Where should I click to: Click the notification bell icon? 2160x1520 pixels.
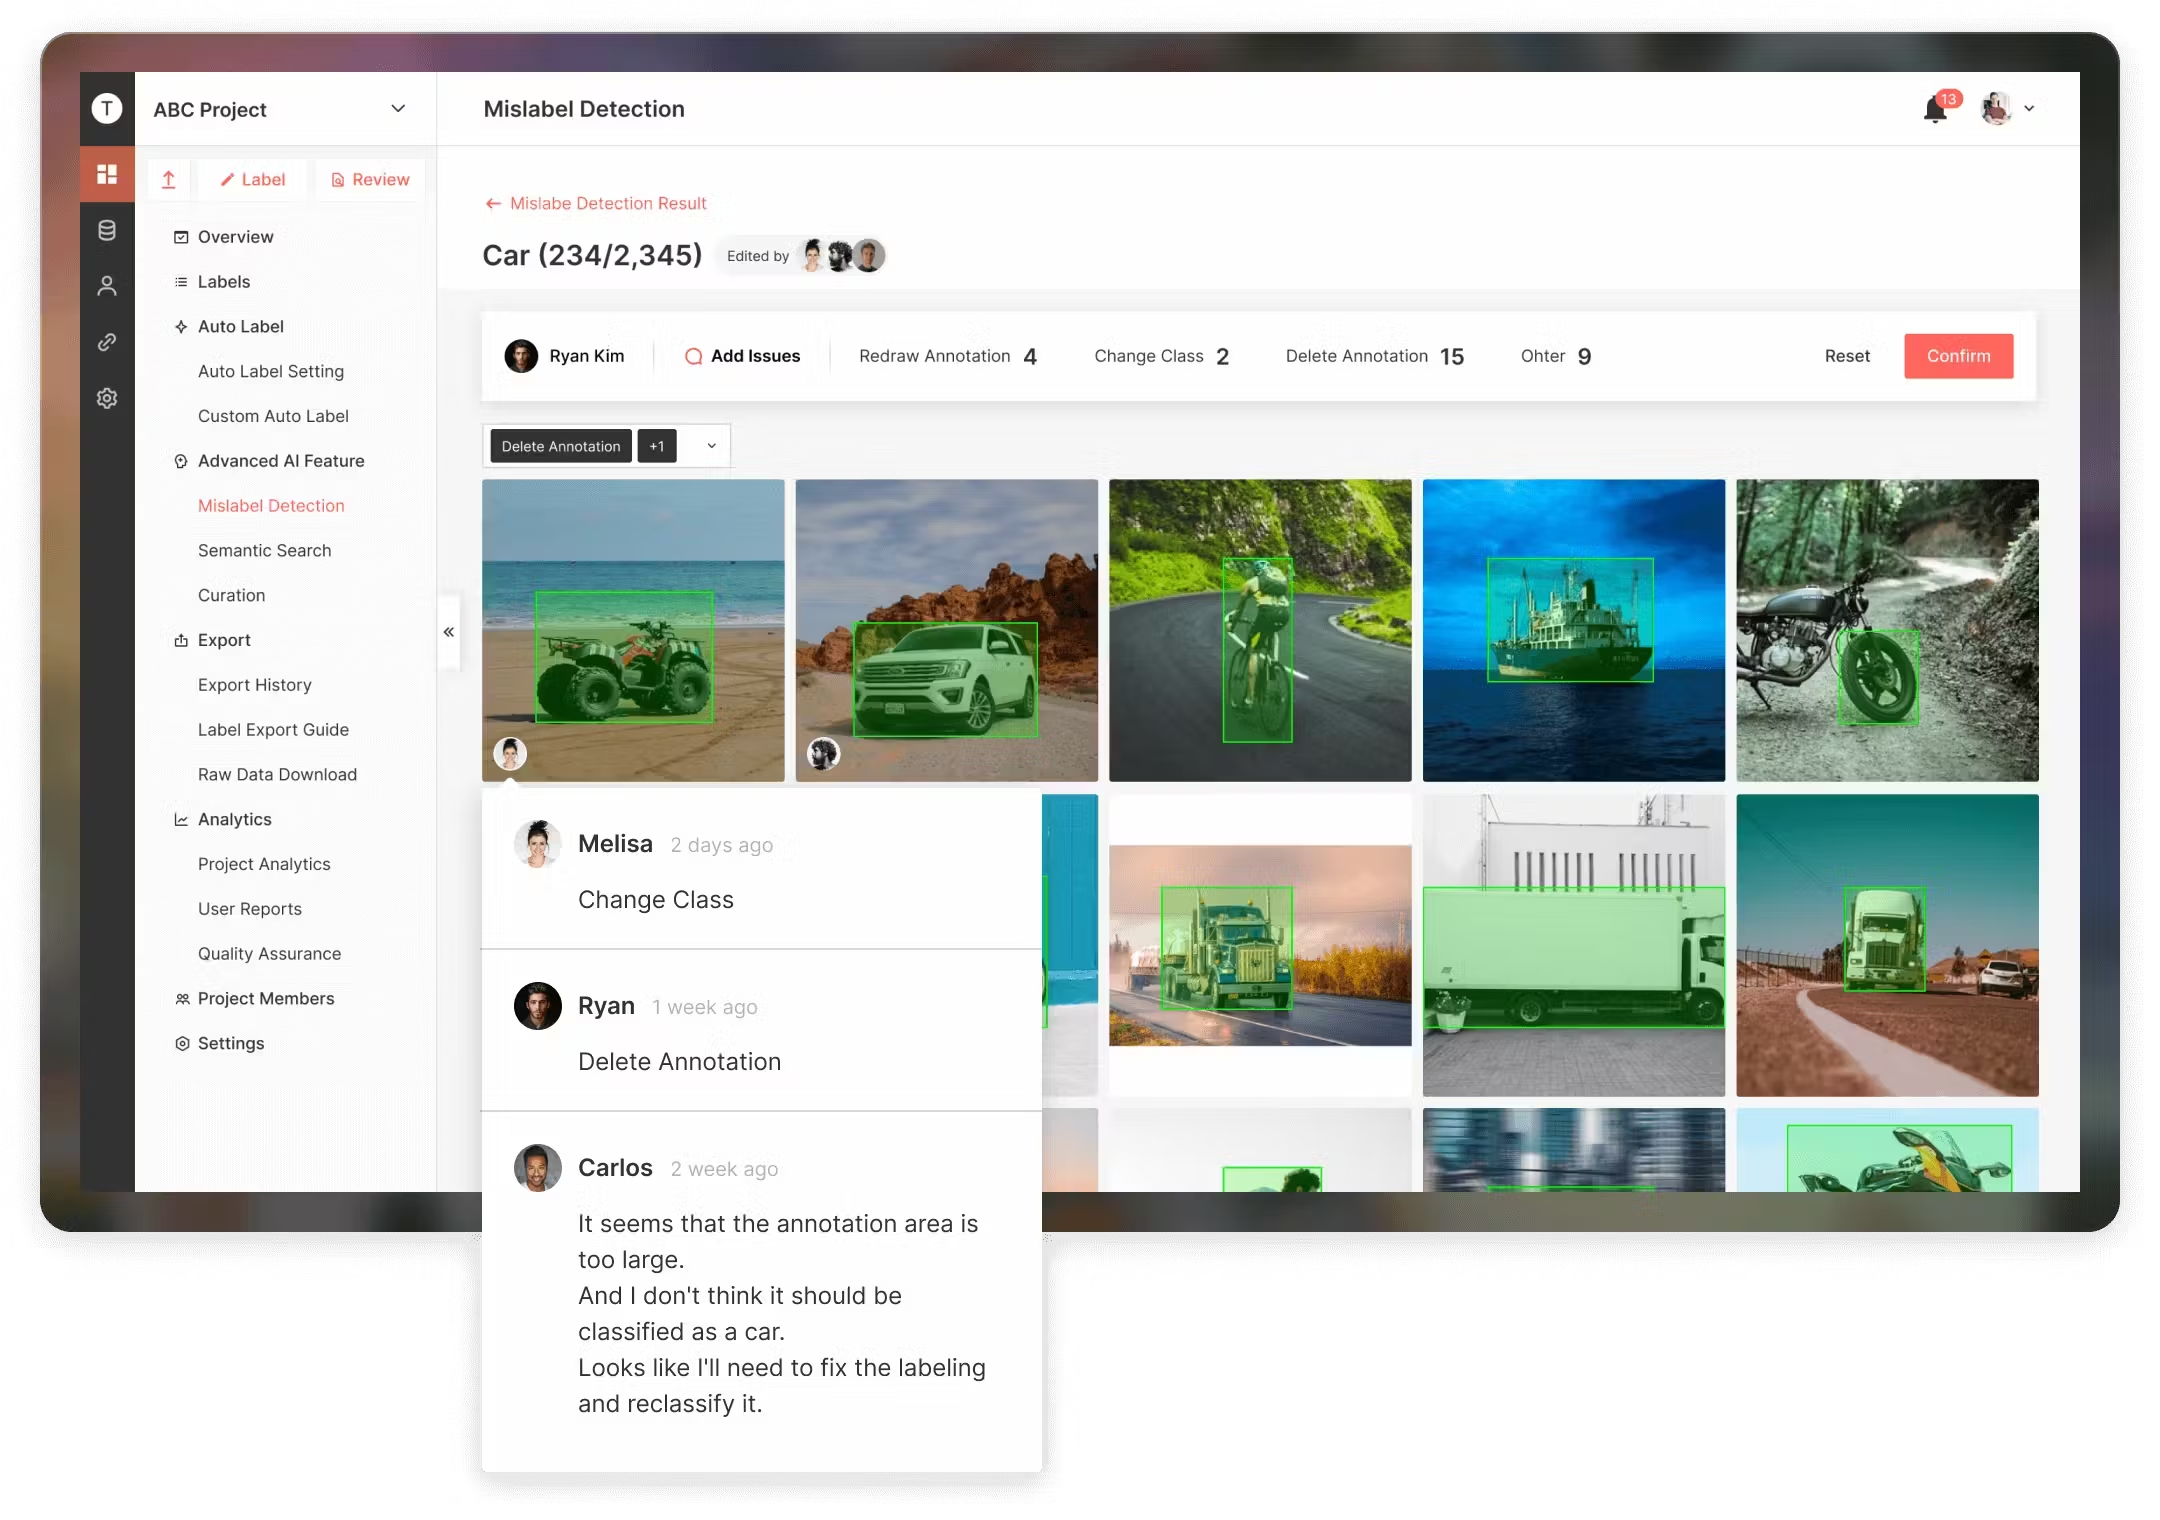(x=1936, y=107)
